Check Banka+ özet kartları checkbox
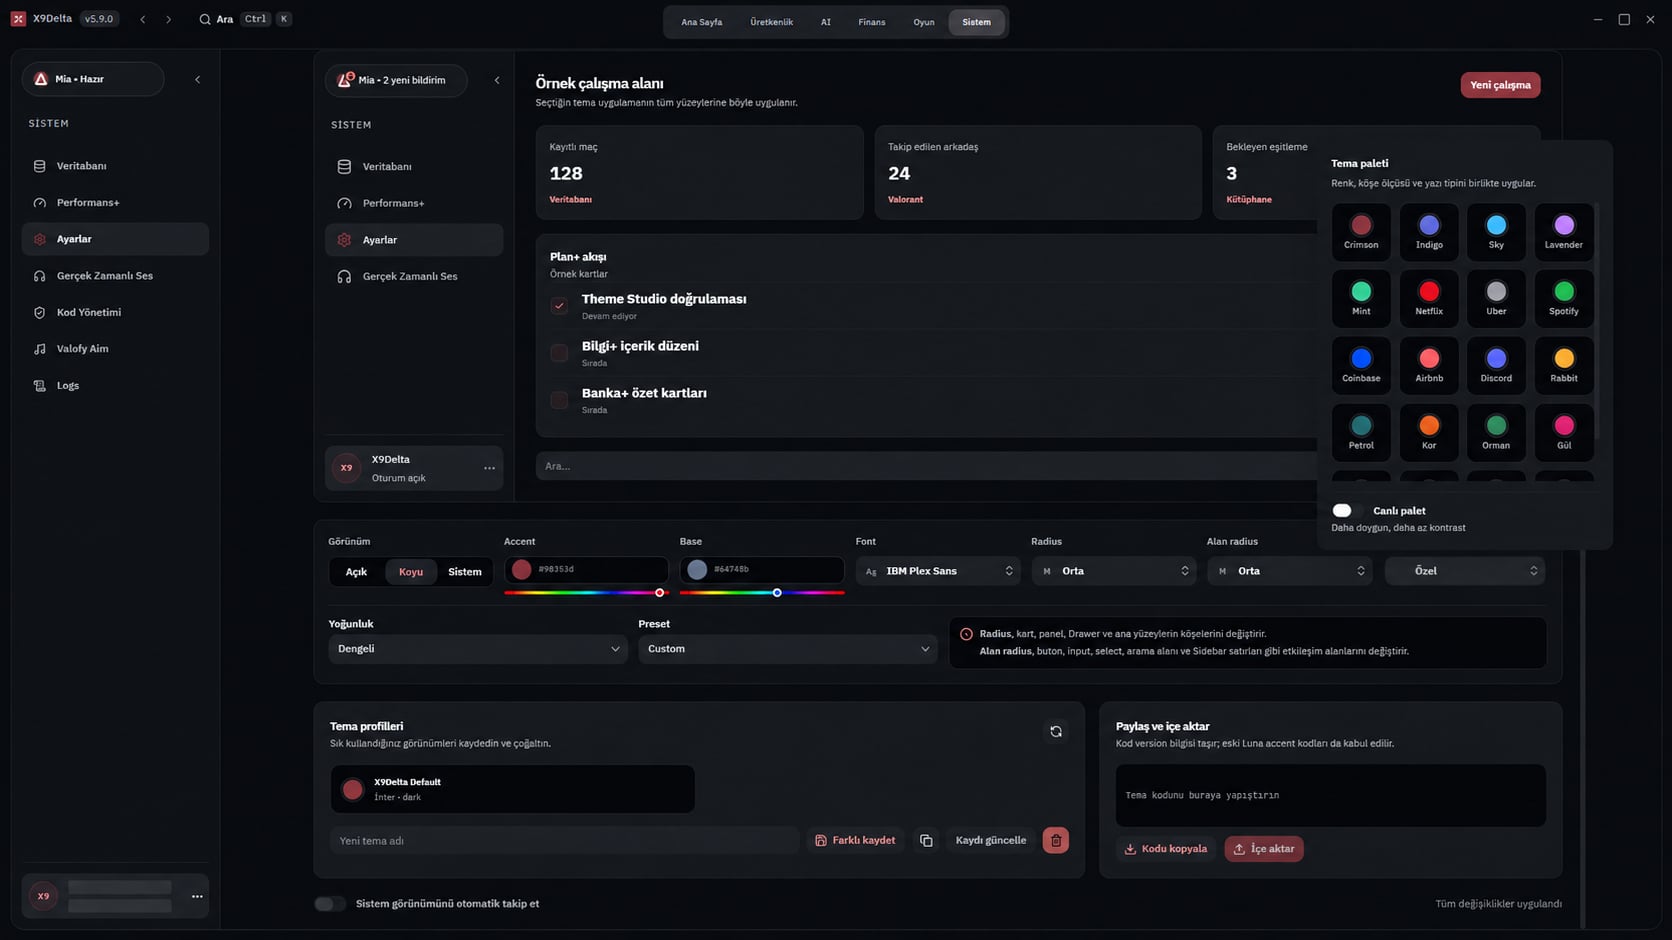This screenshot has width=1672, height=940. tap(559, 400)
